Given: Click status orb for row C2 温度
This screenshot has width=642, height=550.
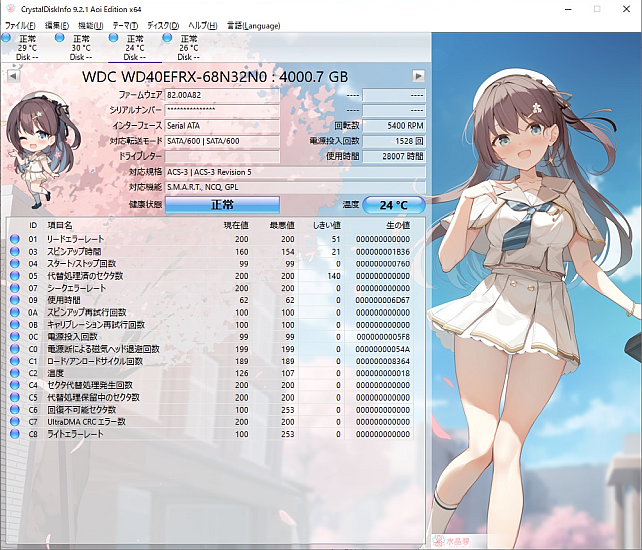Looking at the screenshot, I should (15, 373).
